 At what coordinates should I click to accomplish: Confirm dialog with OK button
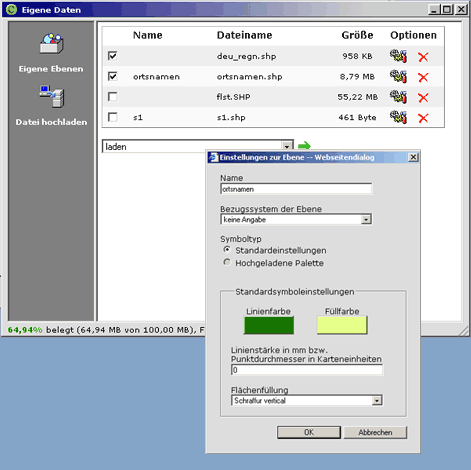309,432
